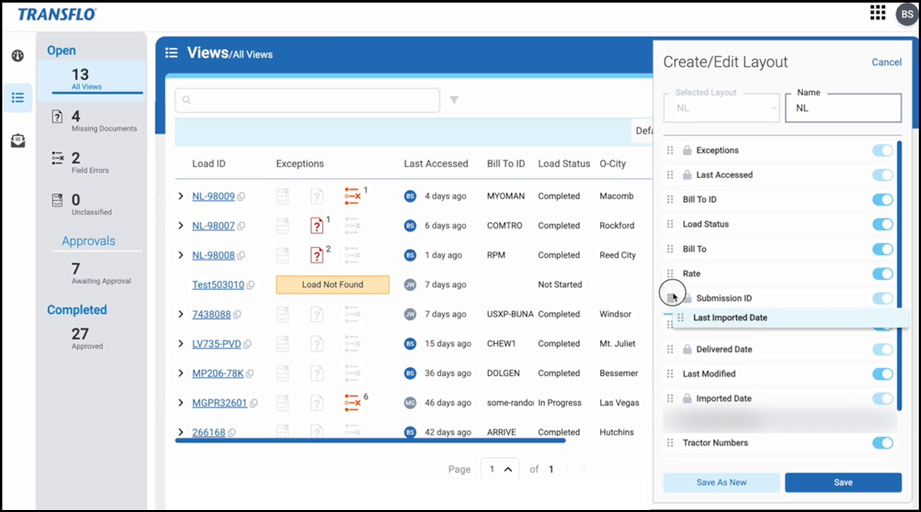The width and height of the screenshot is (921, 512).
Task: Toggle the Delivered Date column switch
Action: (882, 349)
